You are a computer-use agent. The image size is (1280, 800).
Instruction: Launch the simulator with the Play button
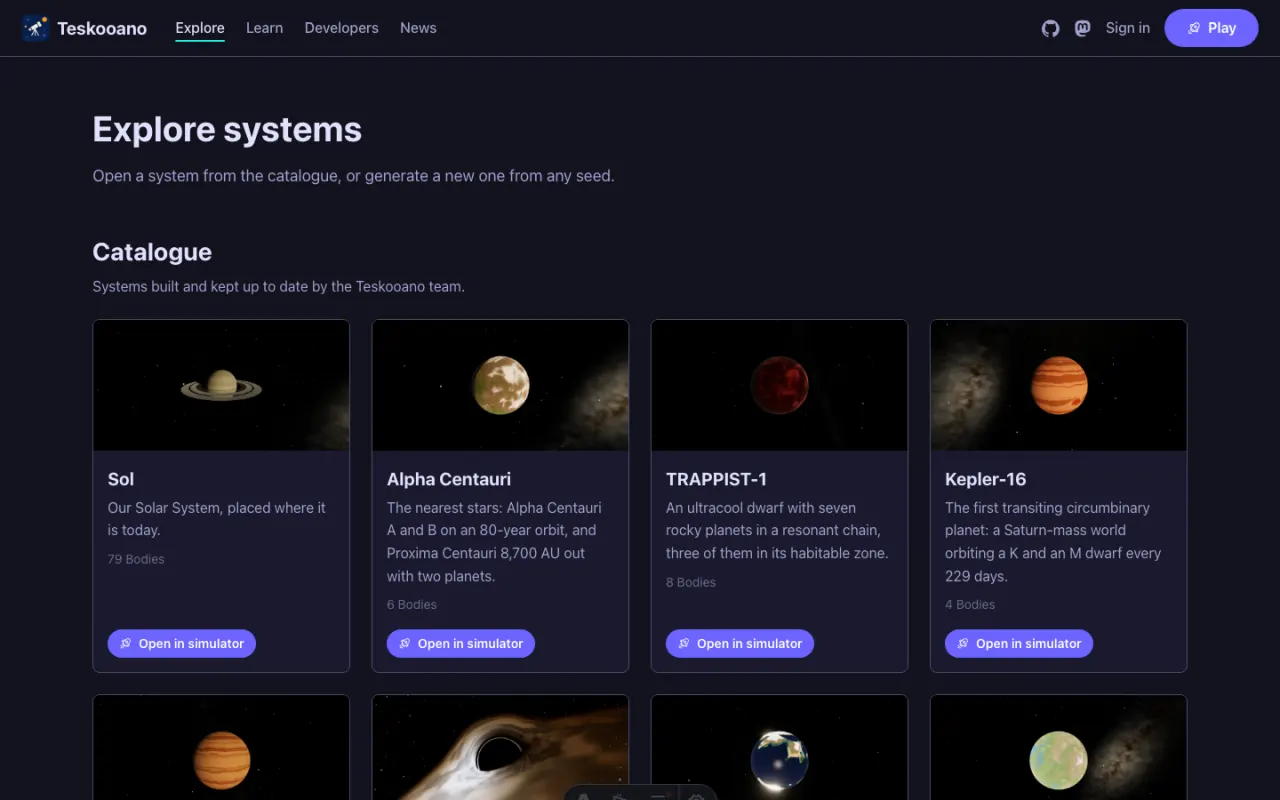[1211, 28]
